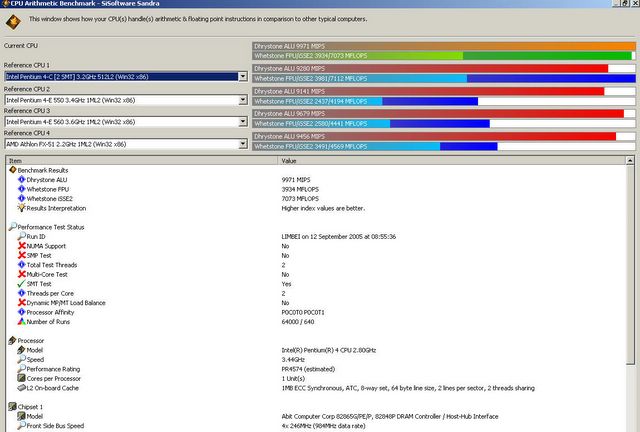
Task: Click the Processor Affinity info icon
Action: pos(22,312)
